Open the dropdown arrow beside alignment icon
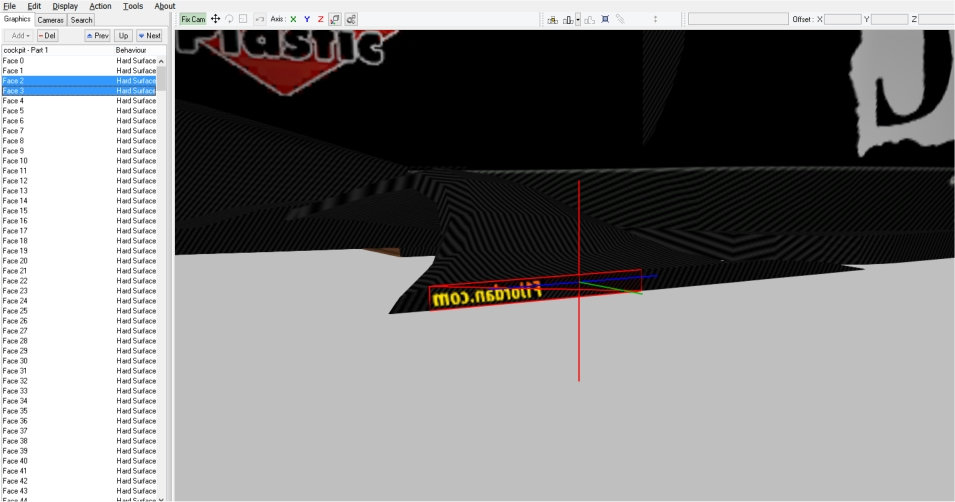Viewport: 955px width, 502px height. click(x=578, y=19)
